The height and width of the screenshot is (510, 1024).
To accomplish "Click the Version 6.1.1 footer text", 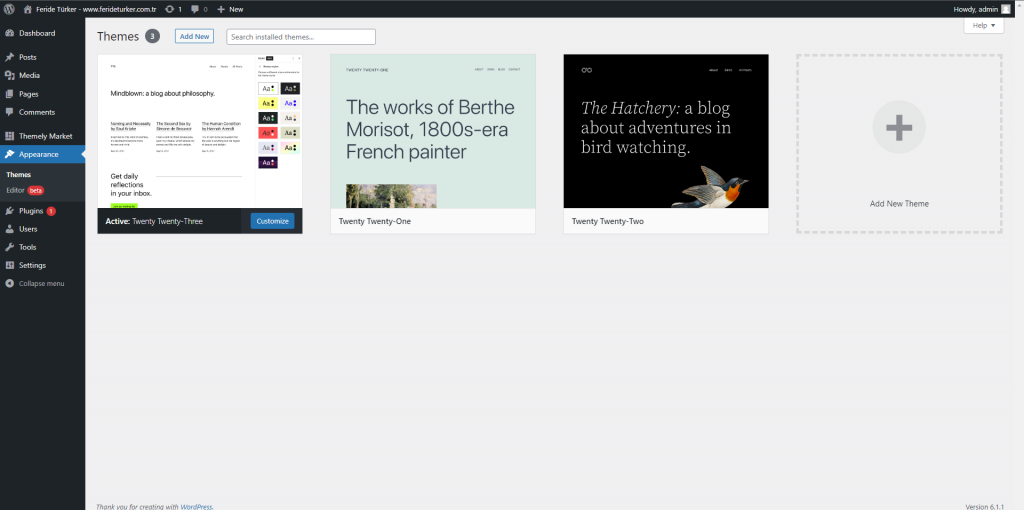I will tap(984, 507).
